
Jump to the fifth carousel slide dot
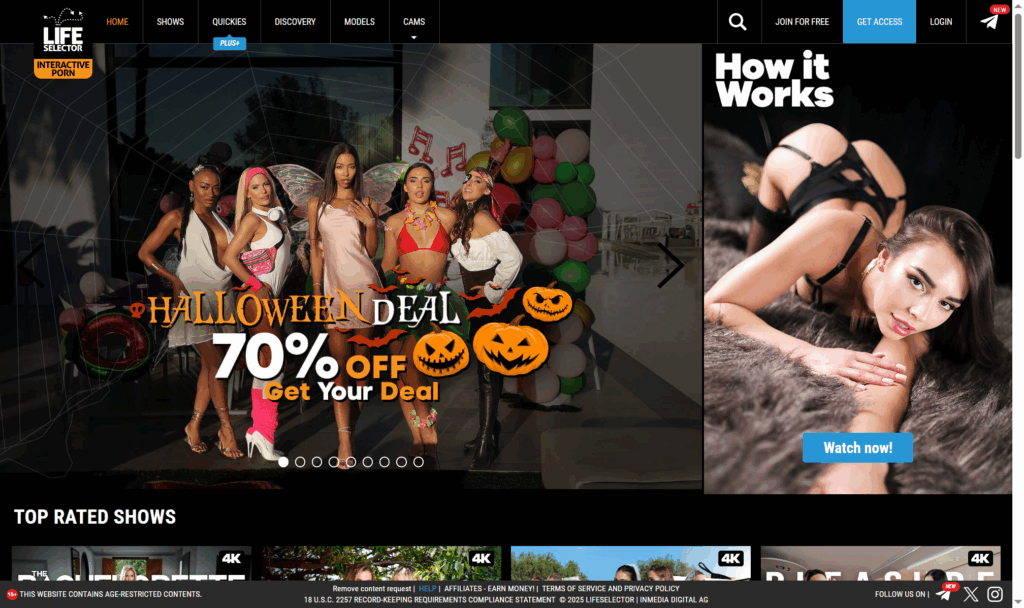pyautogui.click(x=351, y=461)
